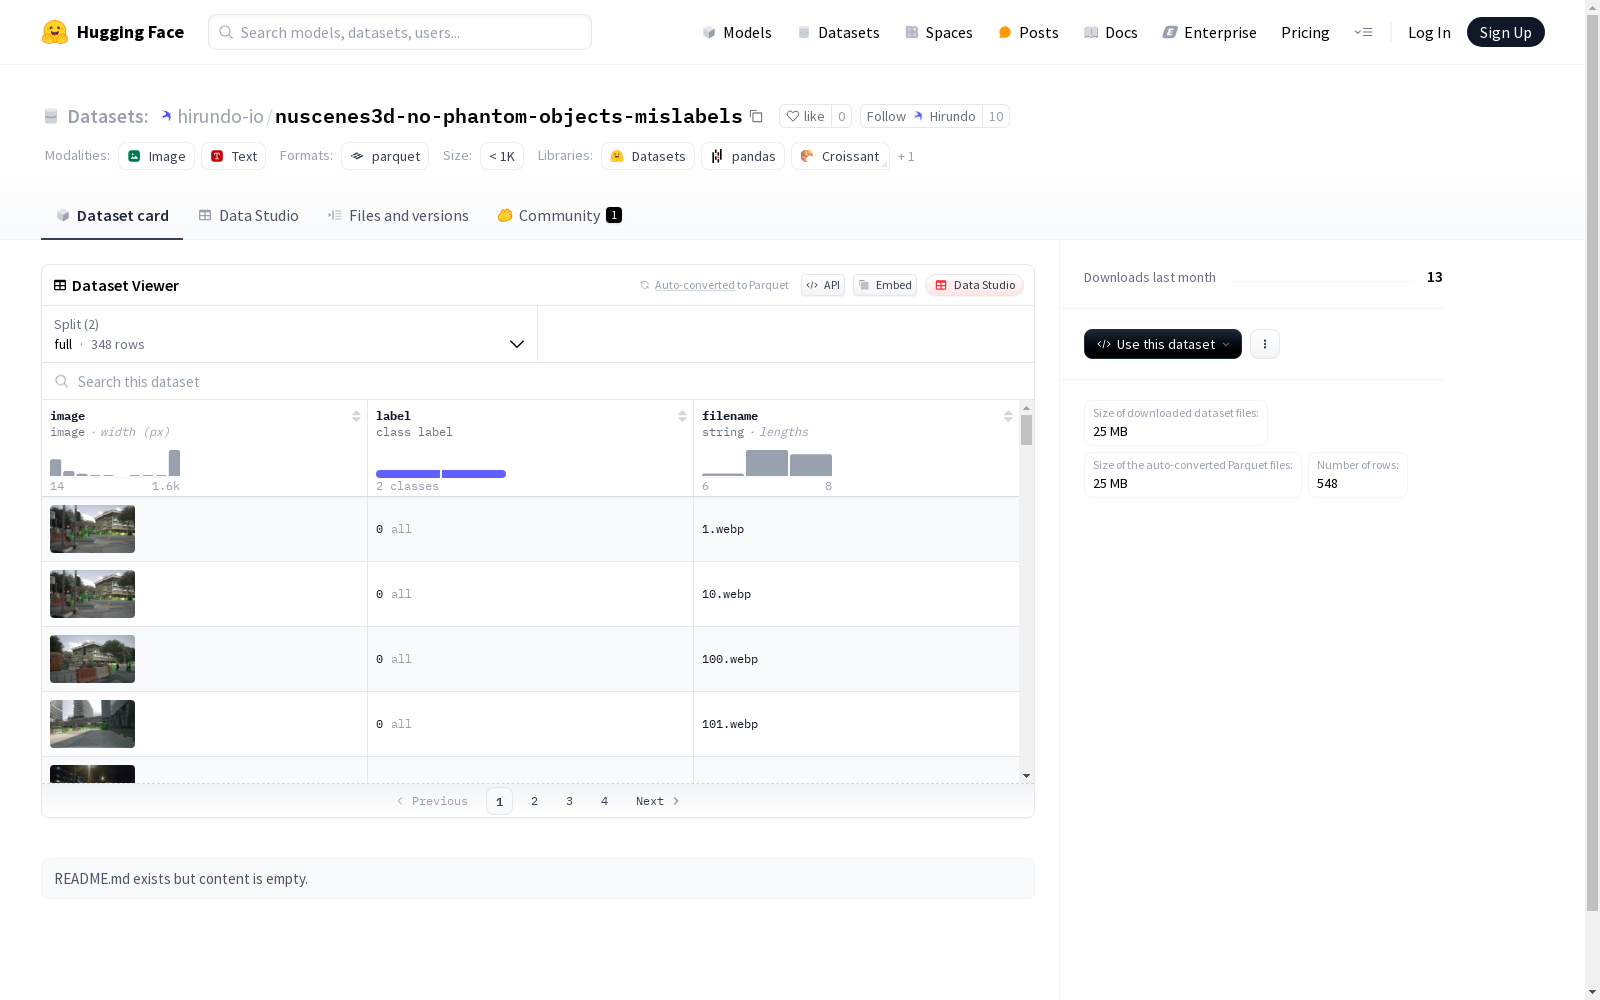
Task: Sort by image column arrows
Action: coord(356,416)
